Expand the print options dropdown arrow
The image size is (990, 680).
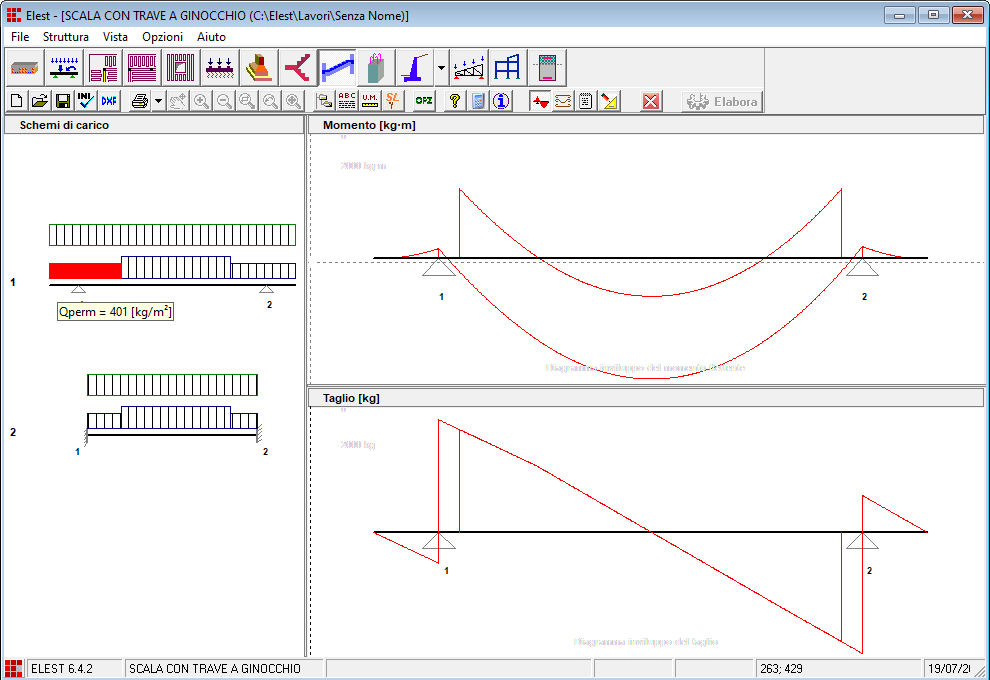point(158,101)
